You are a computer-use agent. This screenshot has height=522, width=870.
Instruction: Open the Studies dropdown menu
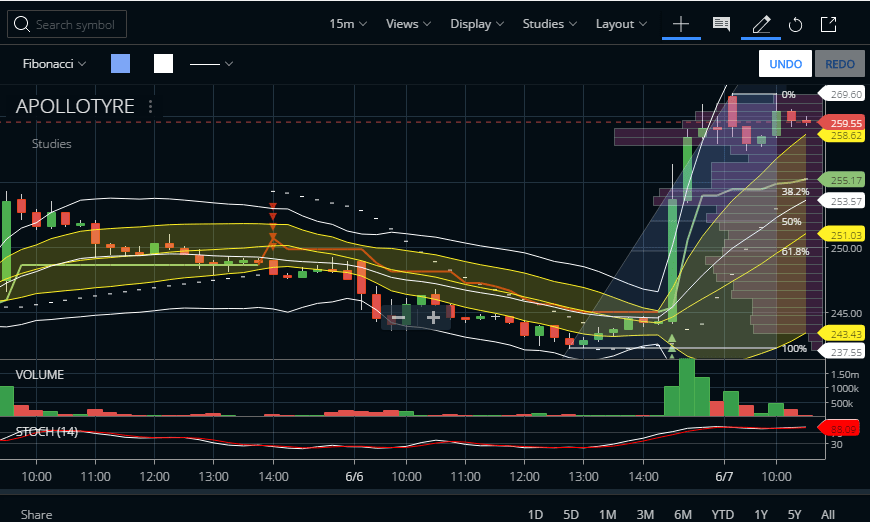[x=549, y=24]
